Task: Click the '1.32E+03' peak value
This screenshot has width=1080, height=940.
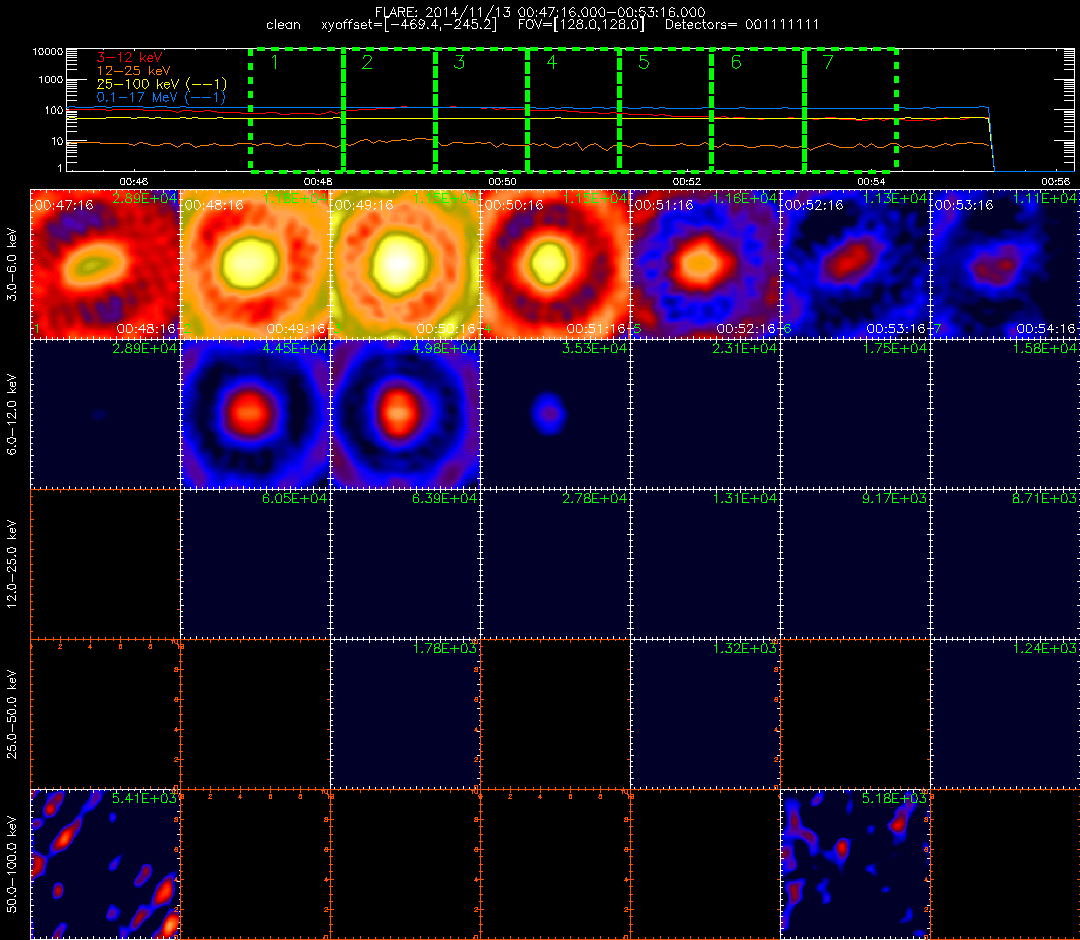Action: point(745,648)
